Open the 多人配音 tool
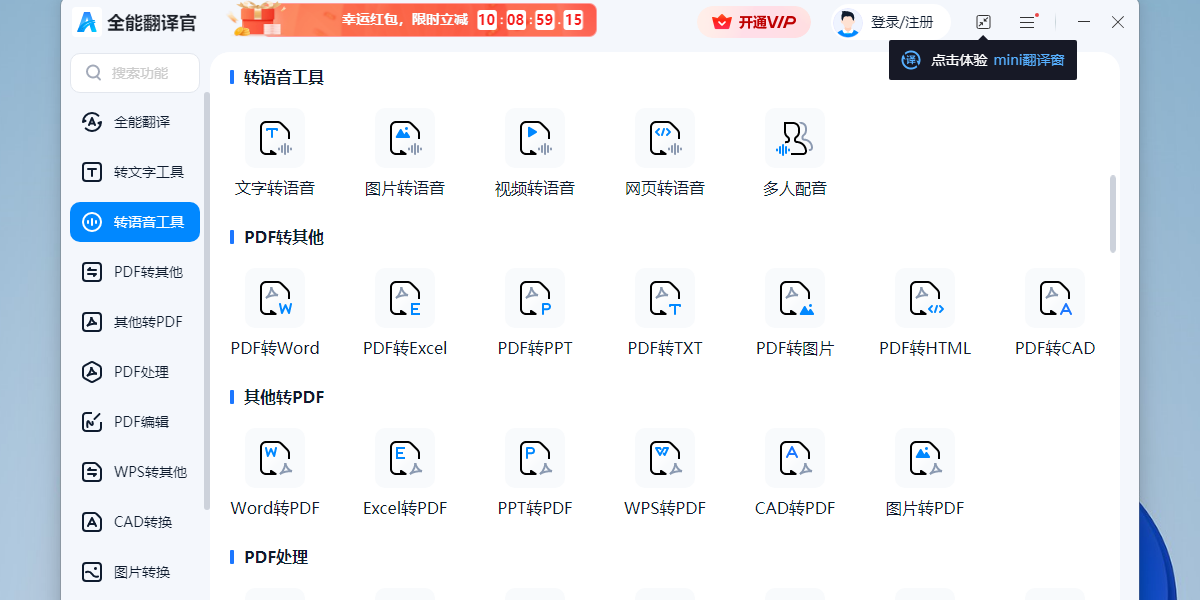The image size is (1200, 600). click(795, 153)
